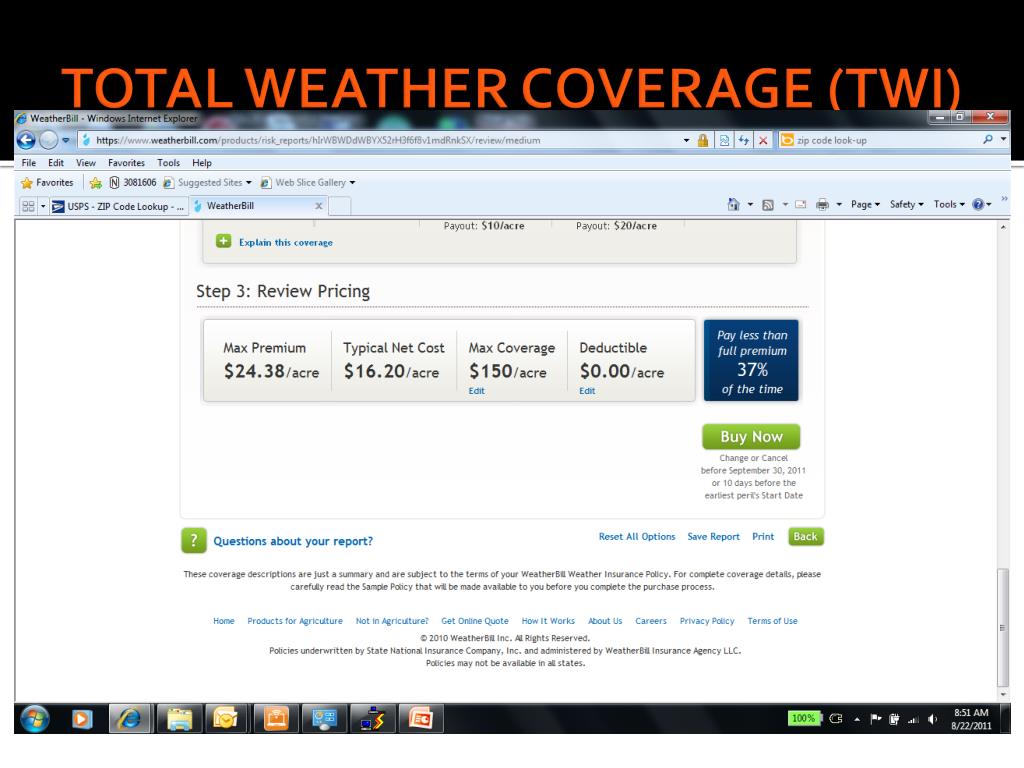The height and width of the screenshot is (768, 1024).
Task: Switch to USPS - ZIP Code Lookup tab
Action: pyautogui.click(x=120, y=206)
